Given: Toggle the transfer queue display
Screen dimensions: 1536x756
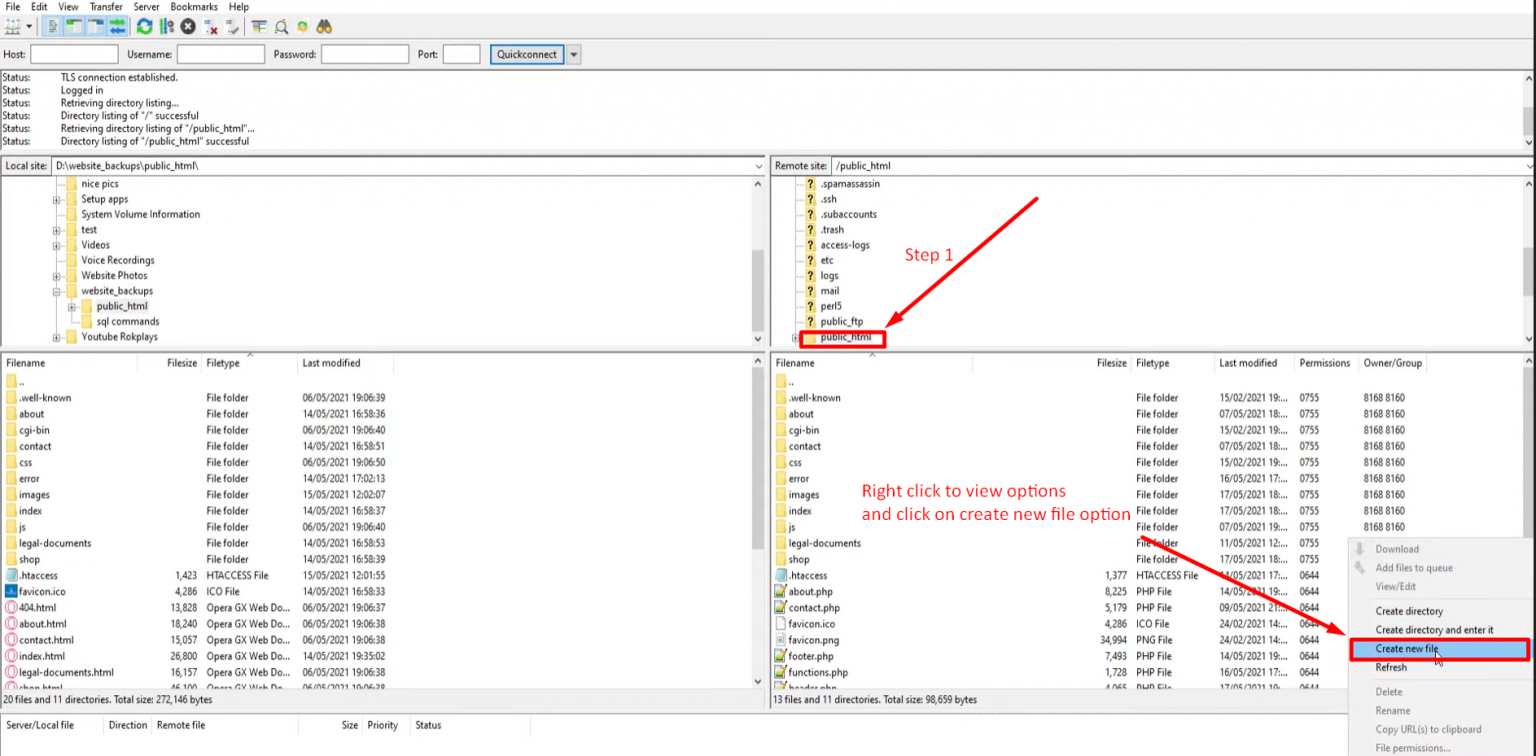Looking at the screenshot, I should tap(117, 27).
